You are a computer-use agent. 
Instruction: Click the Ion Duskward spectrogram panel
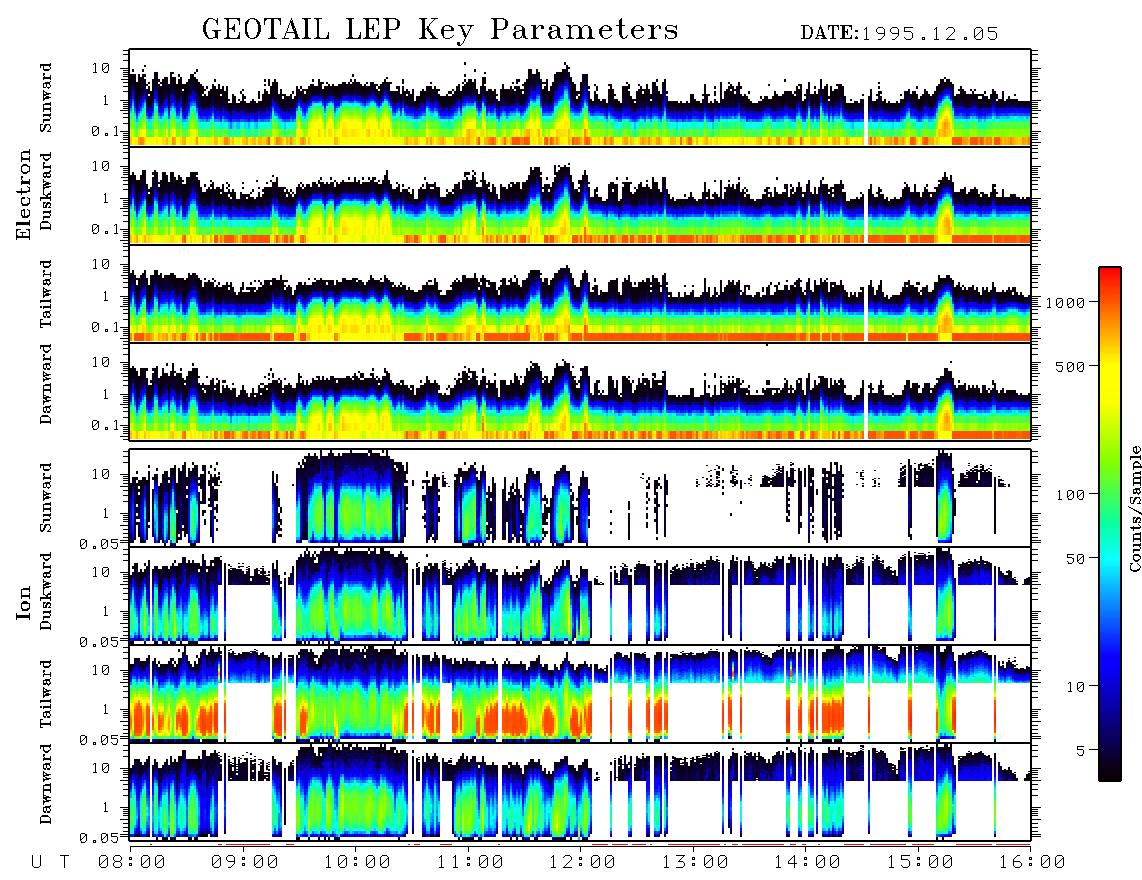click(580, 595)
